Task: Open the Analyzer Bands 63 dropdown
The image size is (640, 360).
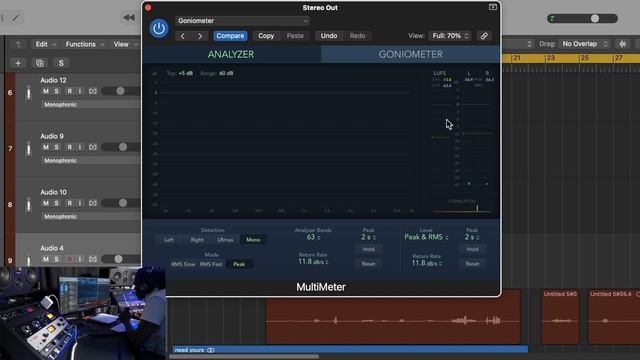Action: [x=313, y=237]
